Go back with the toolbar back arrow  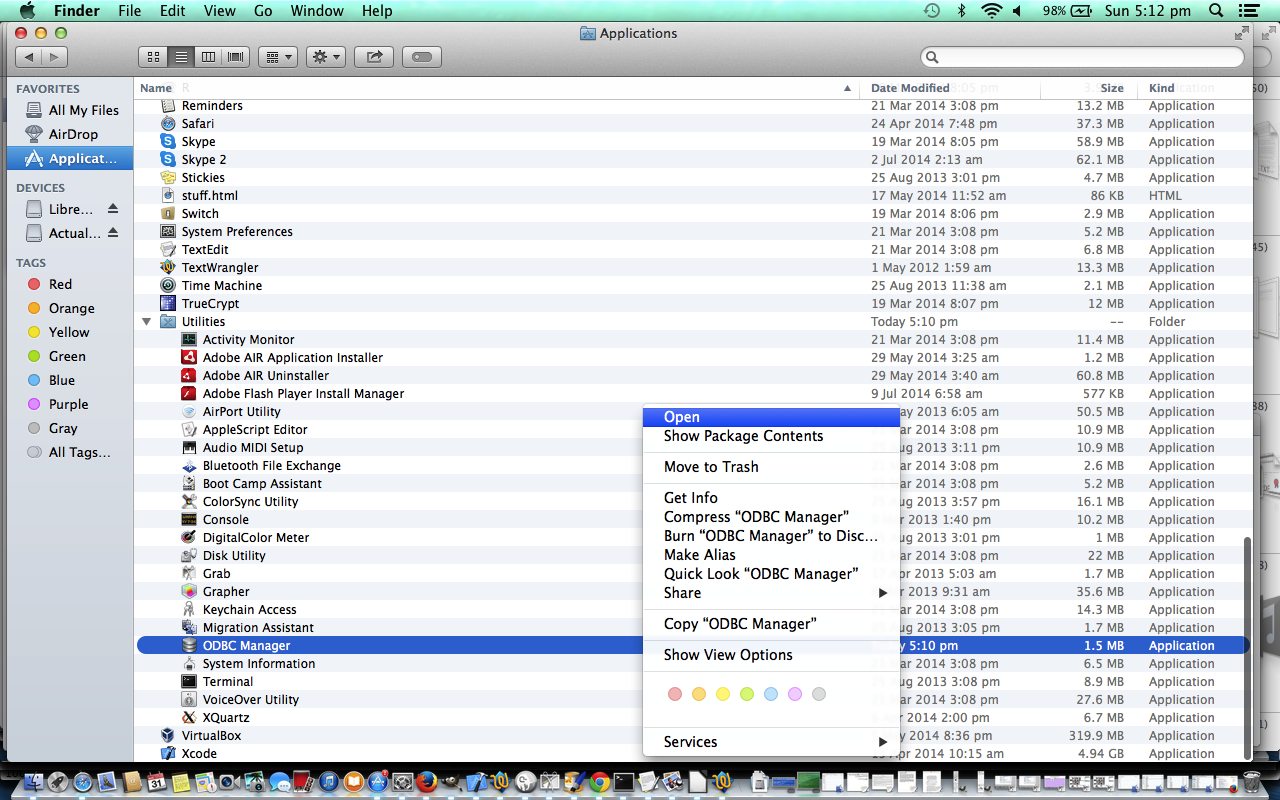click(x=29, y=57)
